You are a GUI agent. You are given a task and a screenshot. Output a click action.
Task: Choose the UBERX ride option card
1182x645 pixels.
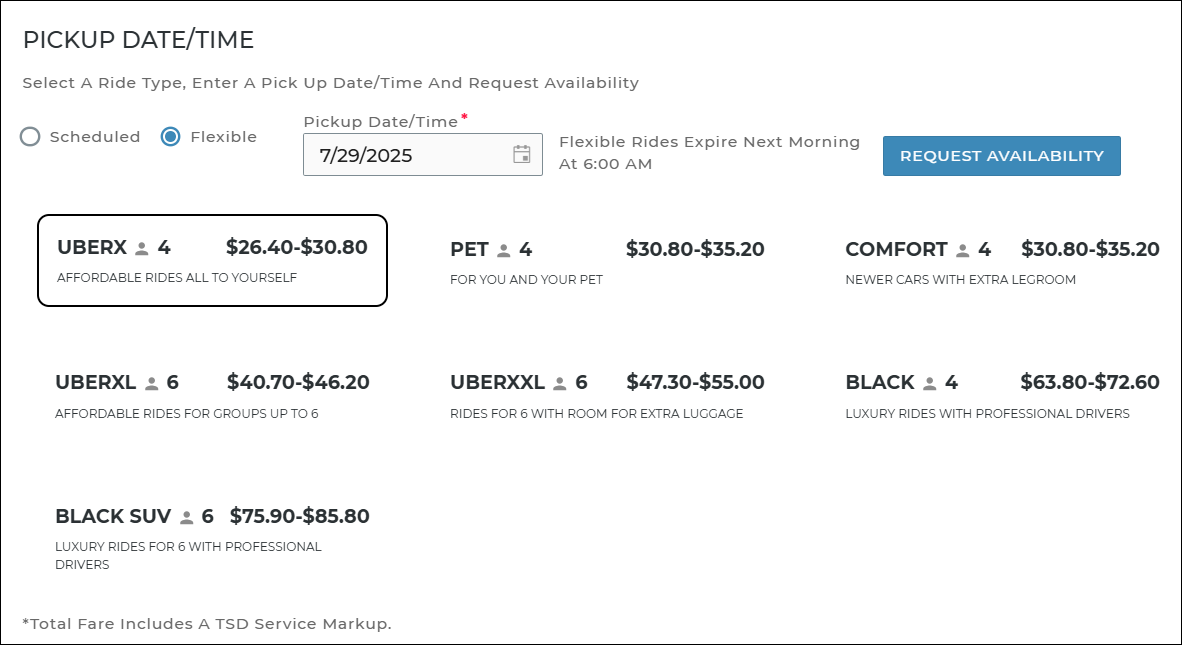212,261
